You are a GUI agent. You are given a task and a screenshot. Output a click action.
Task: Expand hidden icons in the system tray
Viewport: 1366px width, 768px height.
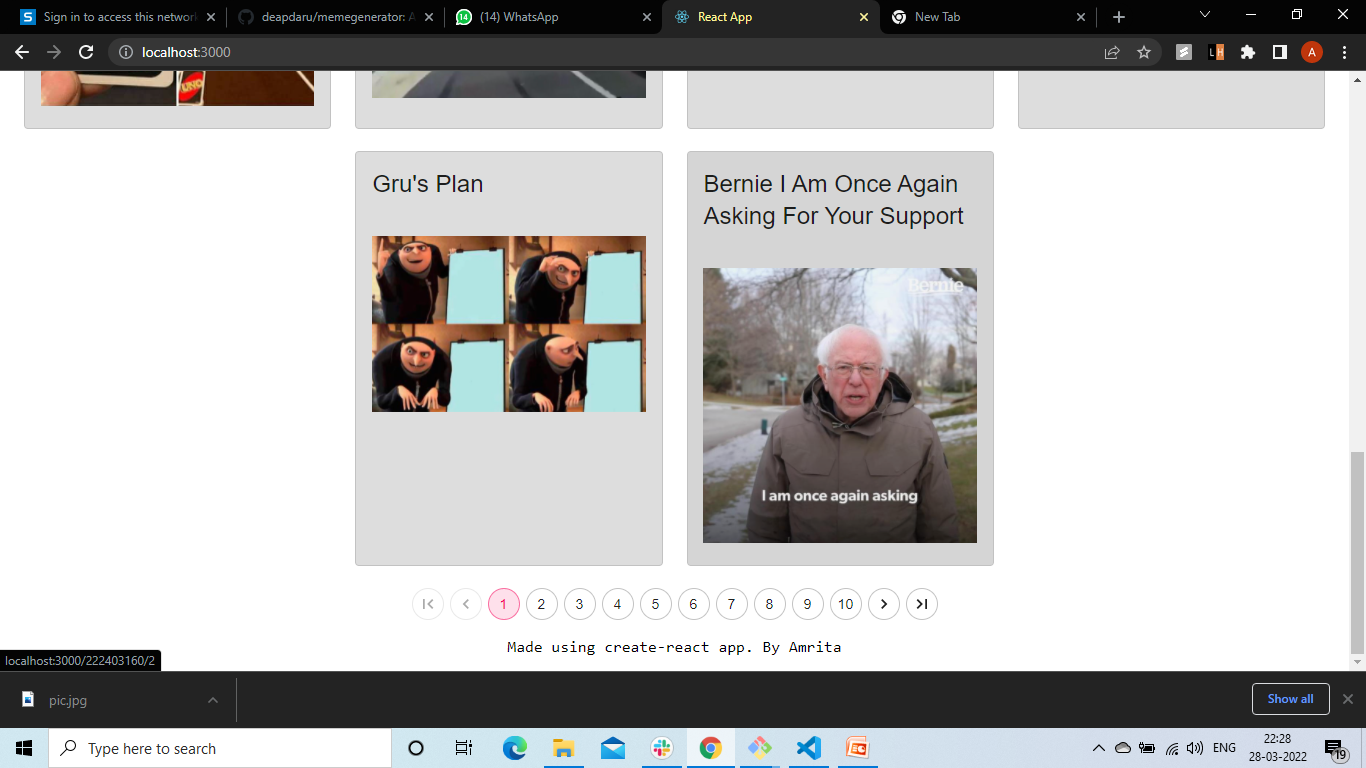(x=1097, y=748)
